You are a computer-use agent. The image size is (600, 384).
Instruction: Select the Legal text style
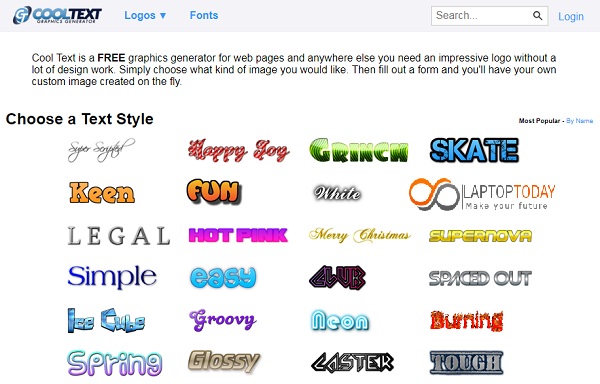[119, 236]
